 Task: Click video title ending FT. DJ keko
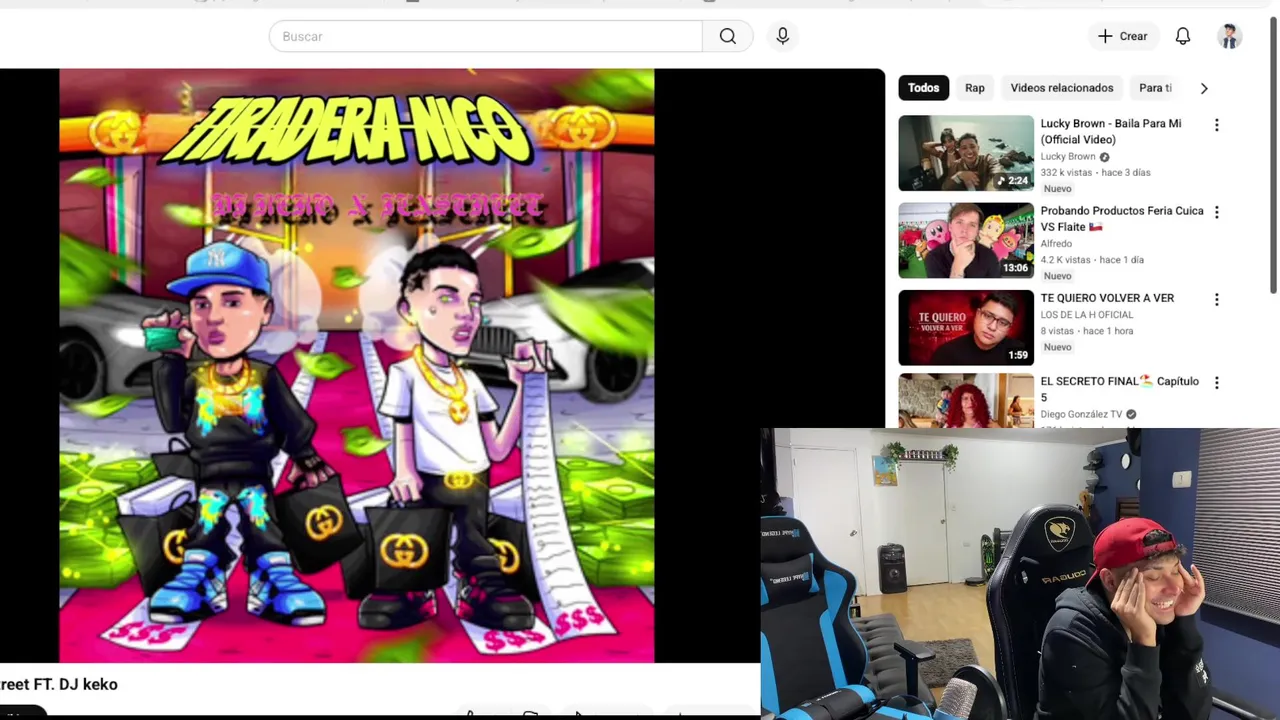pos(59,684)
